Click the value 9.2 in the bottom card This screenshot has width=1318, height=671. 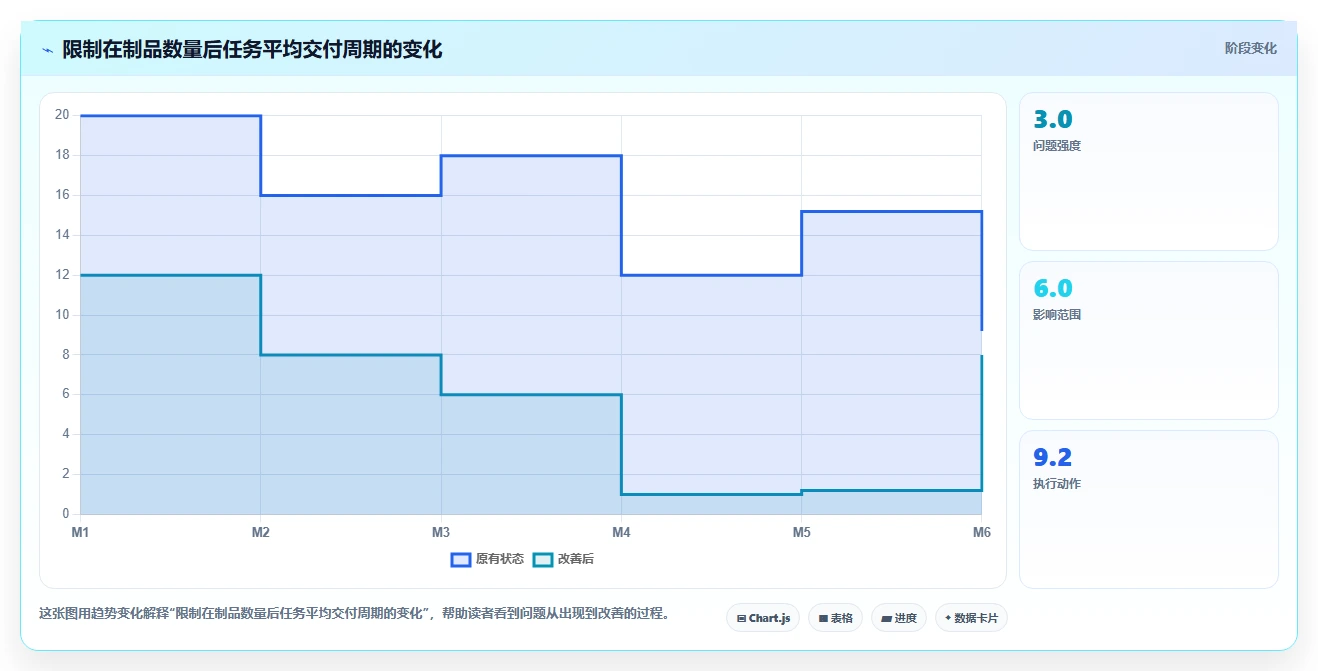pyautogui.click(x=1053, y=458)
